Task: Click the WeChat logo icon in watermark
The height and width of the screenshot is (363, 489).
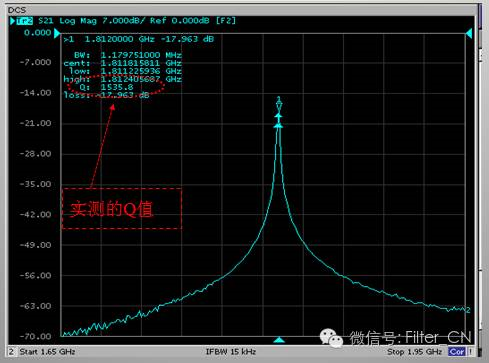Action: click(x=331, y=338)
